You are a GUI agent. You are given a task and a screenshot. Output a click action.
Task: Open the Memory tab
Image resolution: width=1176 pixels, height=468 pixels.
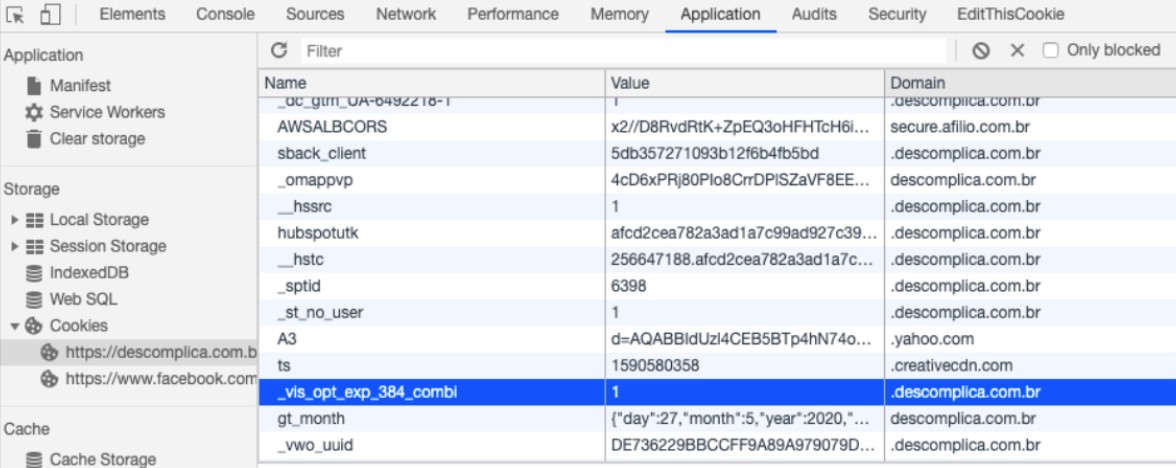point(620,14)
